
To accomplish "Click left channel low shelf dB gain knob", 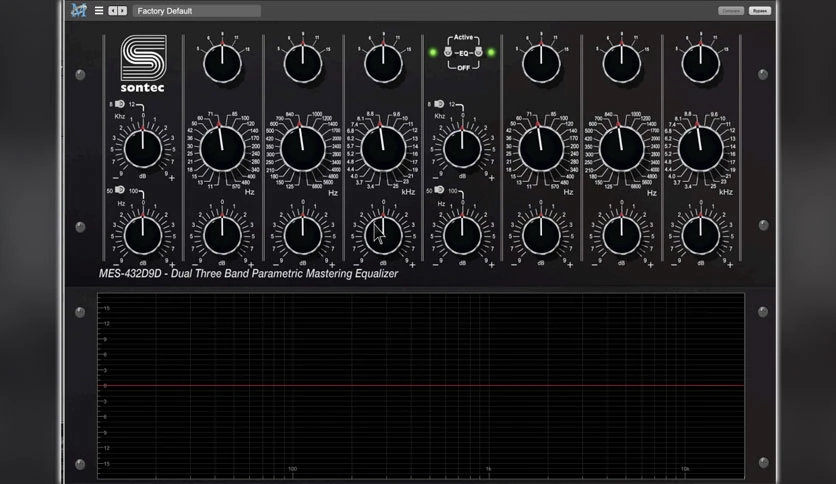I will (143, 235).
